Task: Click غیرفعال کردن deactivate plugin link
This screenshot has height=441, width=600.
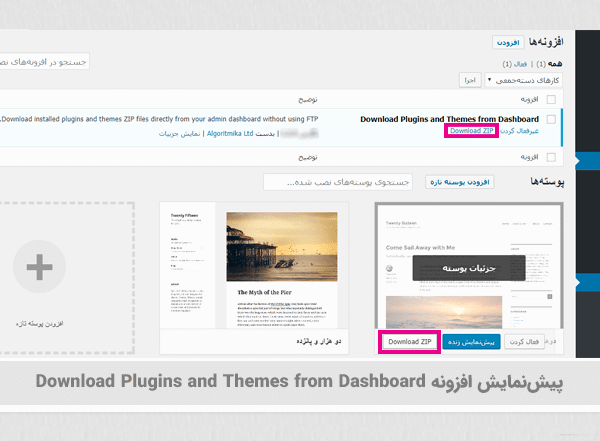Action: [521, 131]
